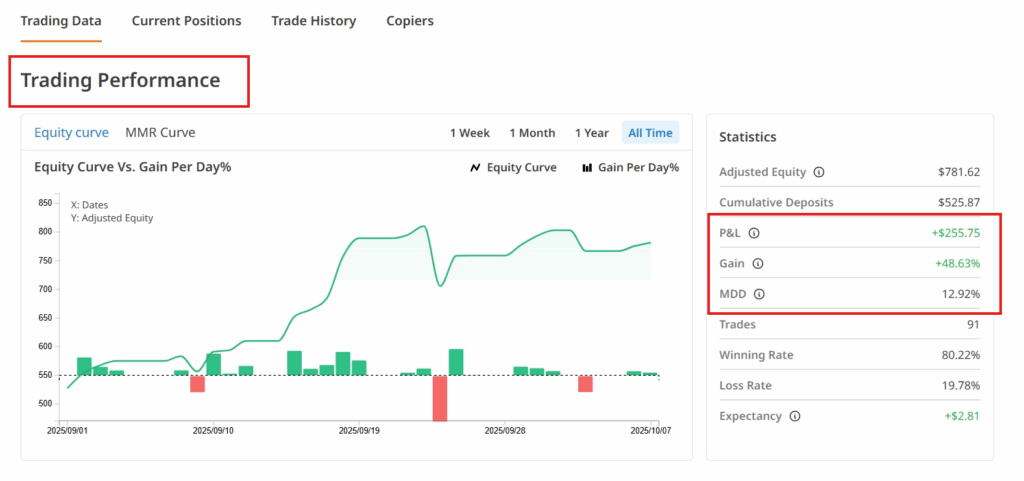1024x481 pixels.
Task: Click the MDD info icon
Action: coord(758,294)
